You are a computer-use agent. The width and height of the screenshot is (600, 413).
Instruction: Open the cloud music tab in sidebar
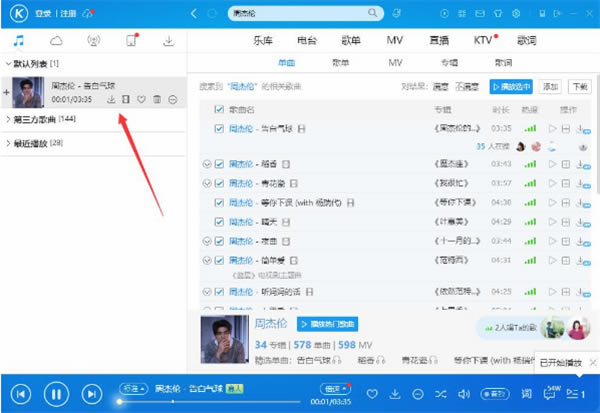pyautogui.click(x=56, y=41)
